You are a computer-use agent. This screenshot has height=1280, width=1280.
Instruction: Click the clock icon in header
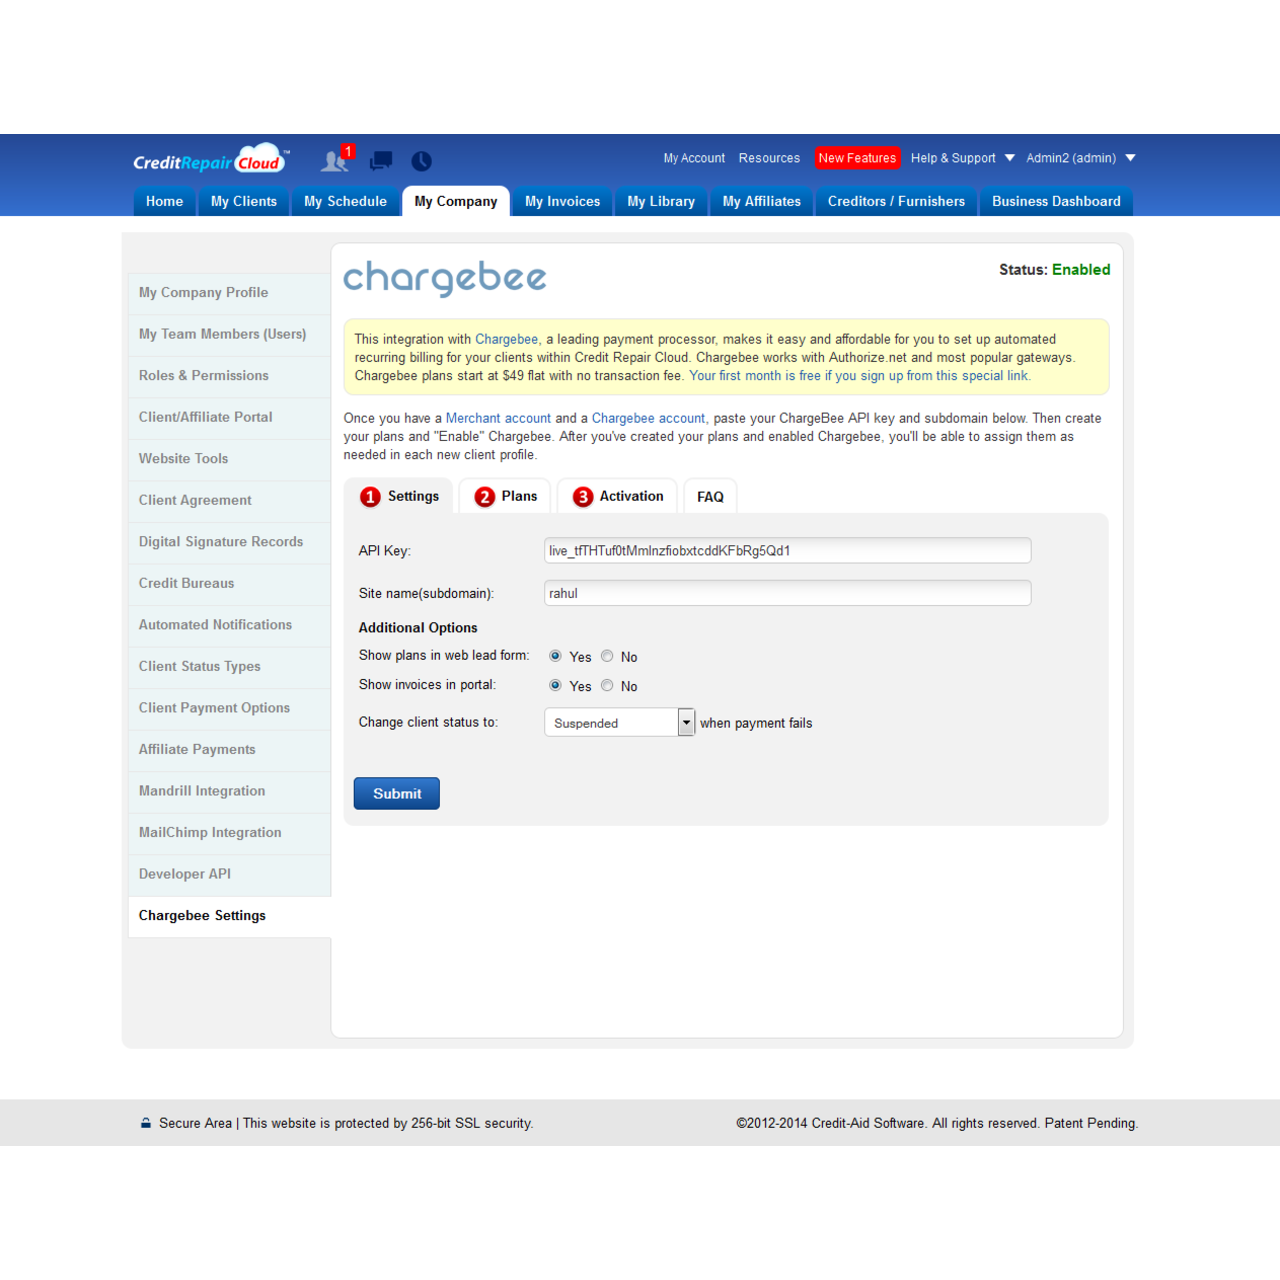(x=421, y=161)
